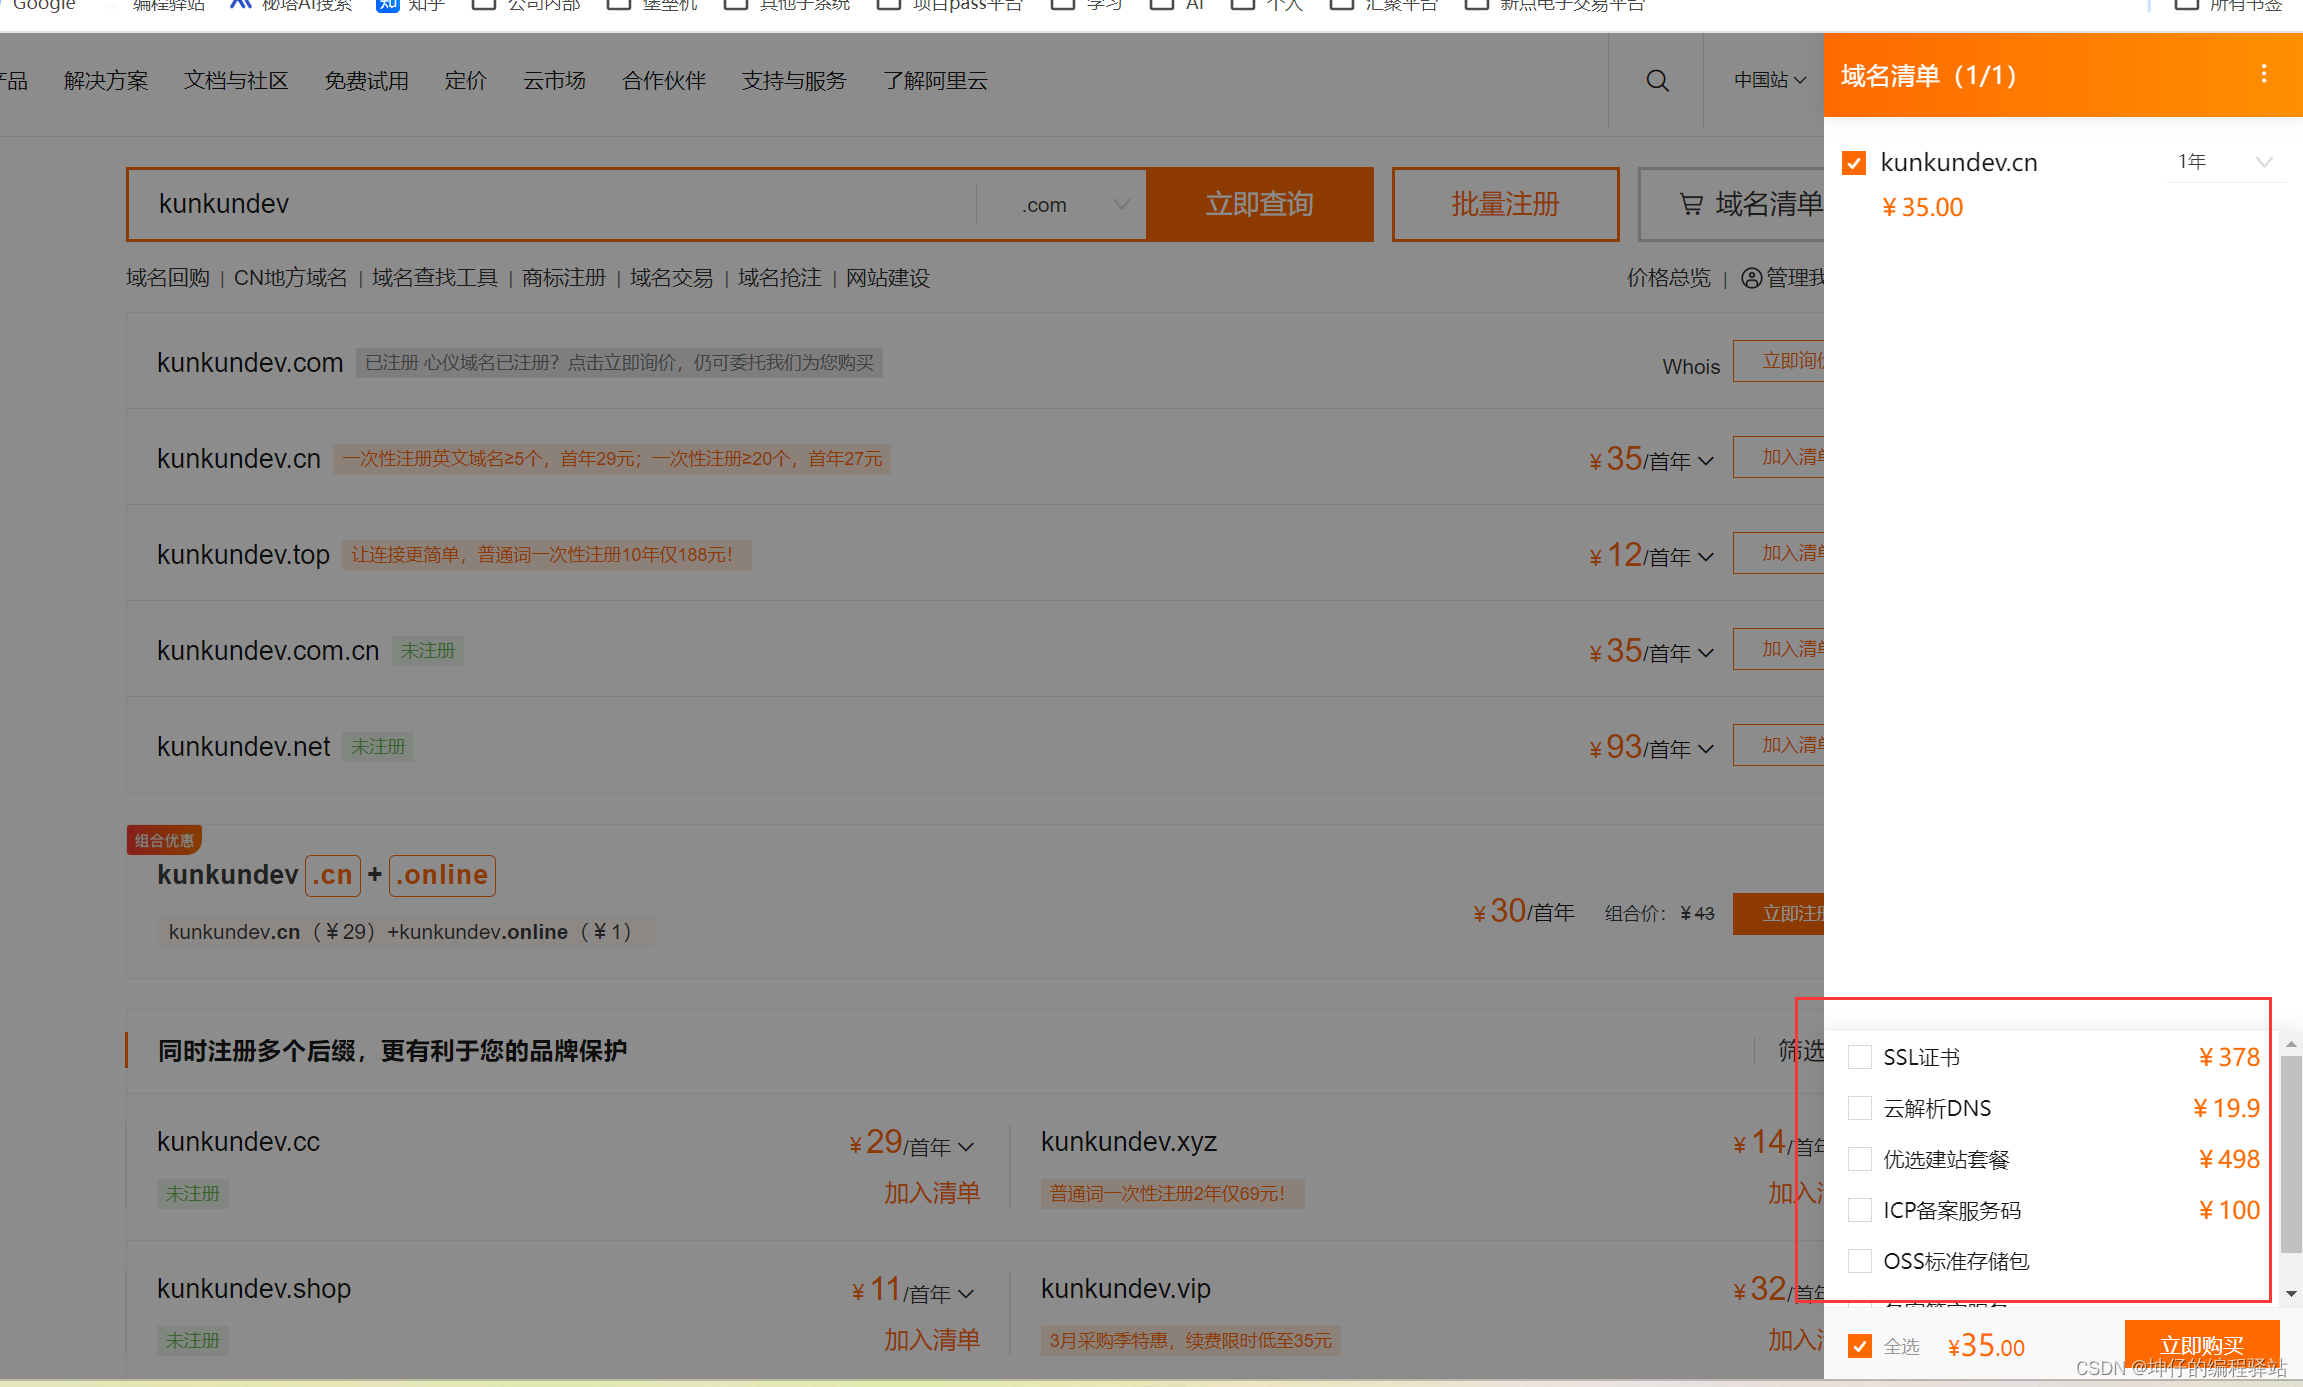Screen dimensions: 2303x1387
Task: Open the 1年 duration dropdown
Action: tap(2225, 162)
